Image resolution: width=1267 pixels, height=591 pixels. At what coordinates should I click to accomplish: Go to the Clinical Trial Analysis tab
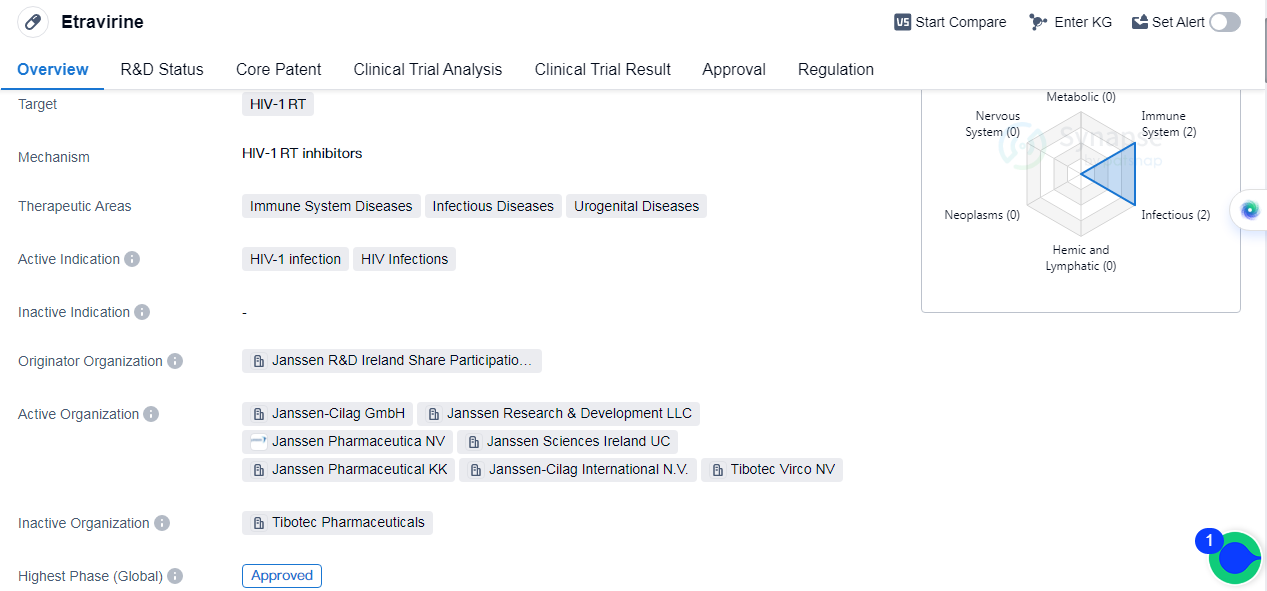point(428,69)
